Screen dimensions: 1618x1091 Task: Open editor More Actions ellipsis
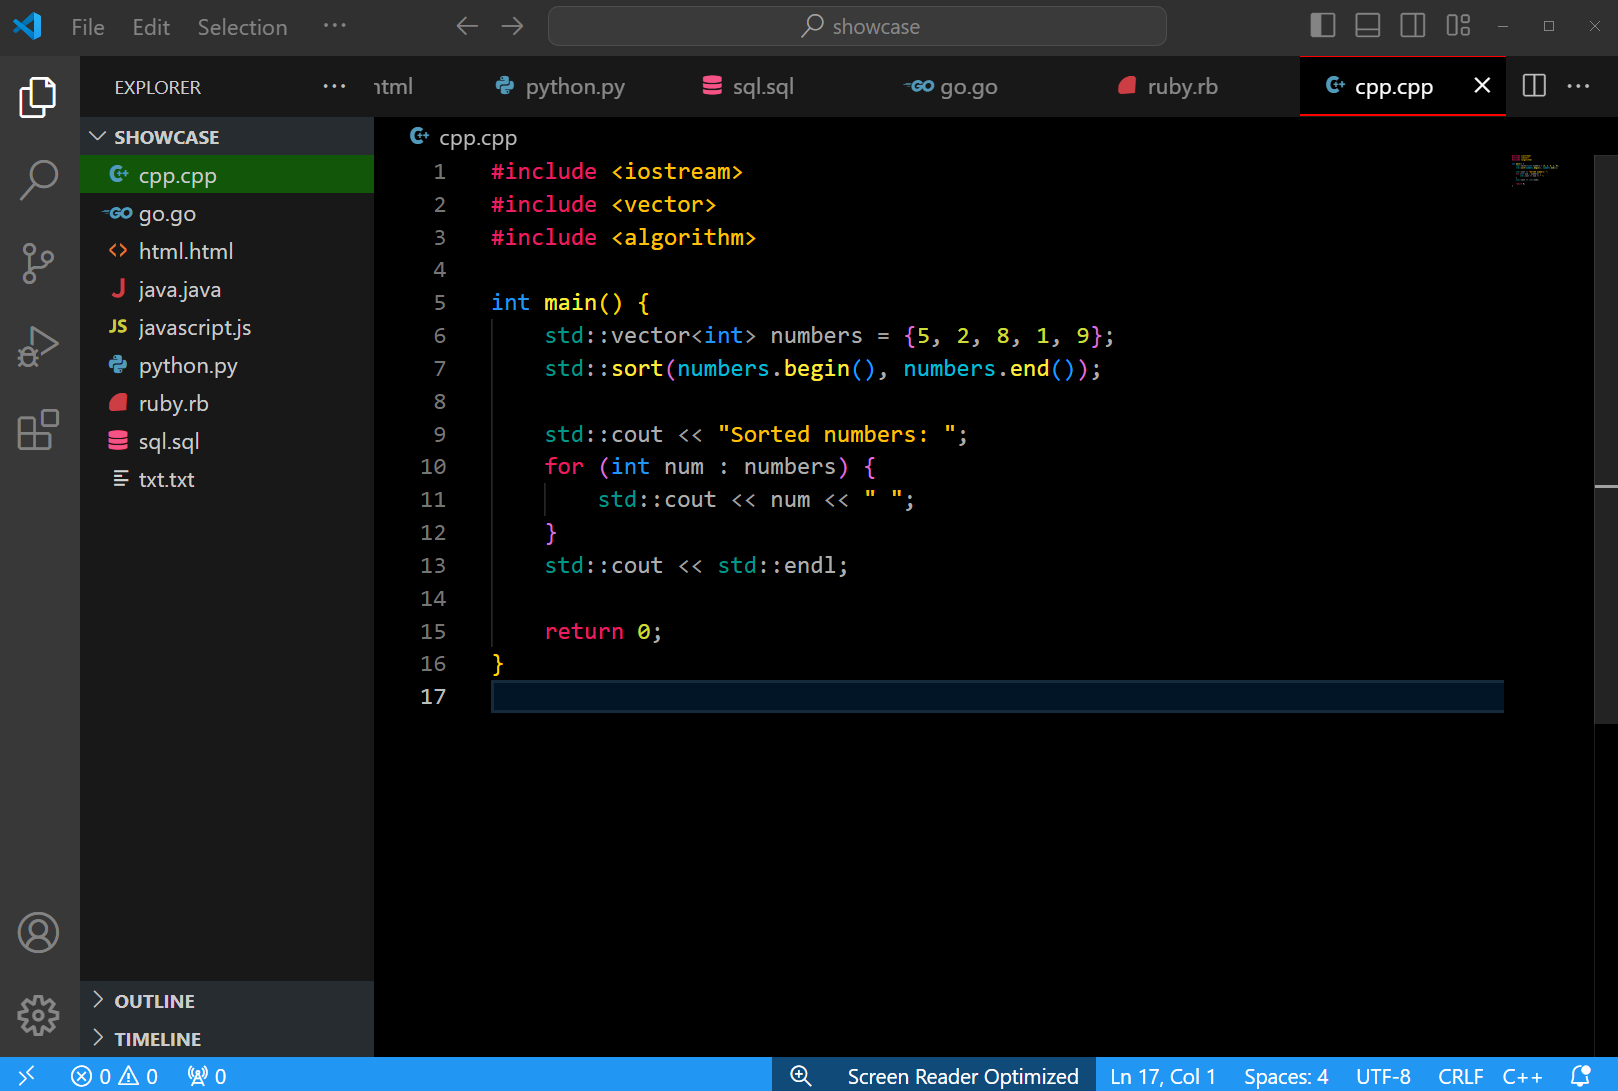tap(1578, 86)
